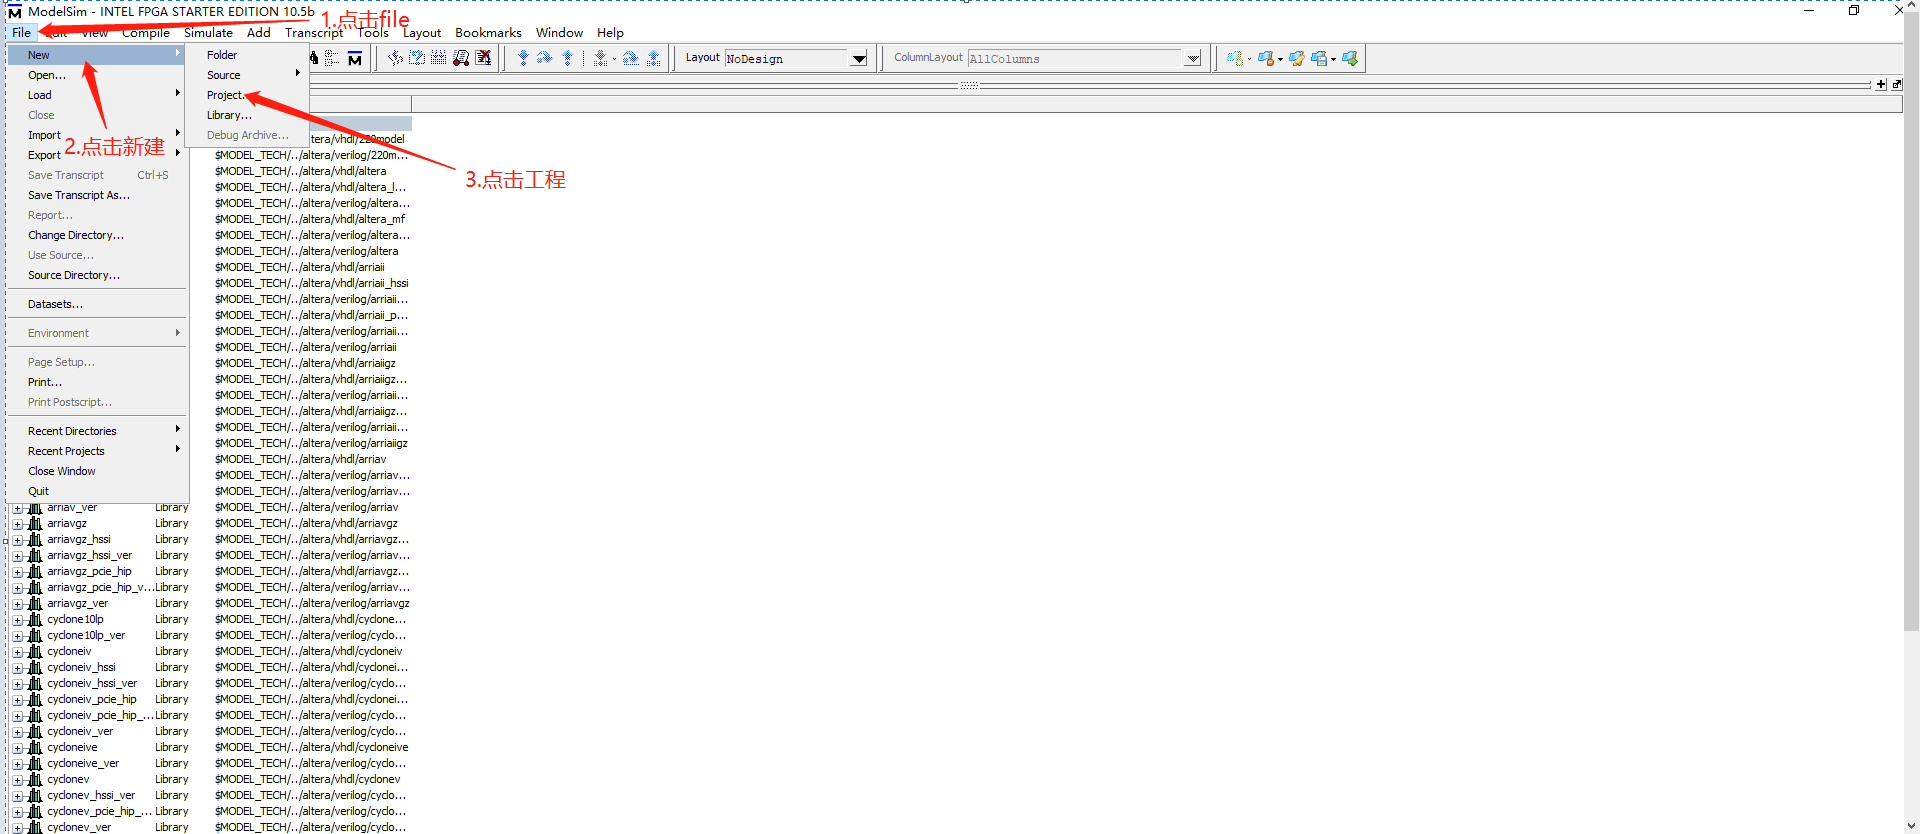
Task: Select Open... in the File menu
Action: pos(97,75)
